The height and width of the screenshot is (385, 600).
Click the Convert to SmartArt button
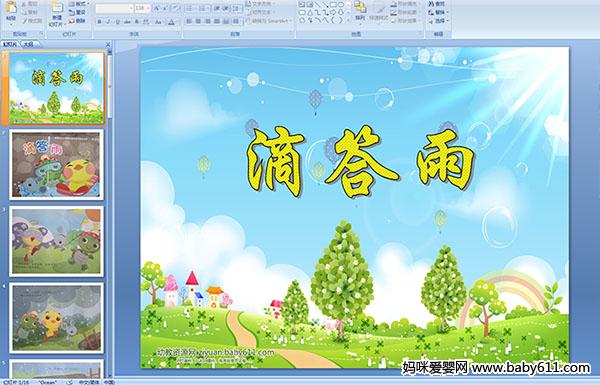pyautogui.click(x=269, y=21)
